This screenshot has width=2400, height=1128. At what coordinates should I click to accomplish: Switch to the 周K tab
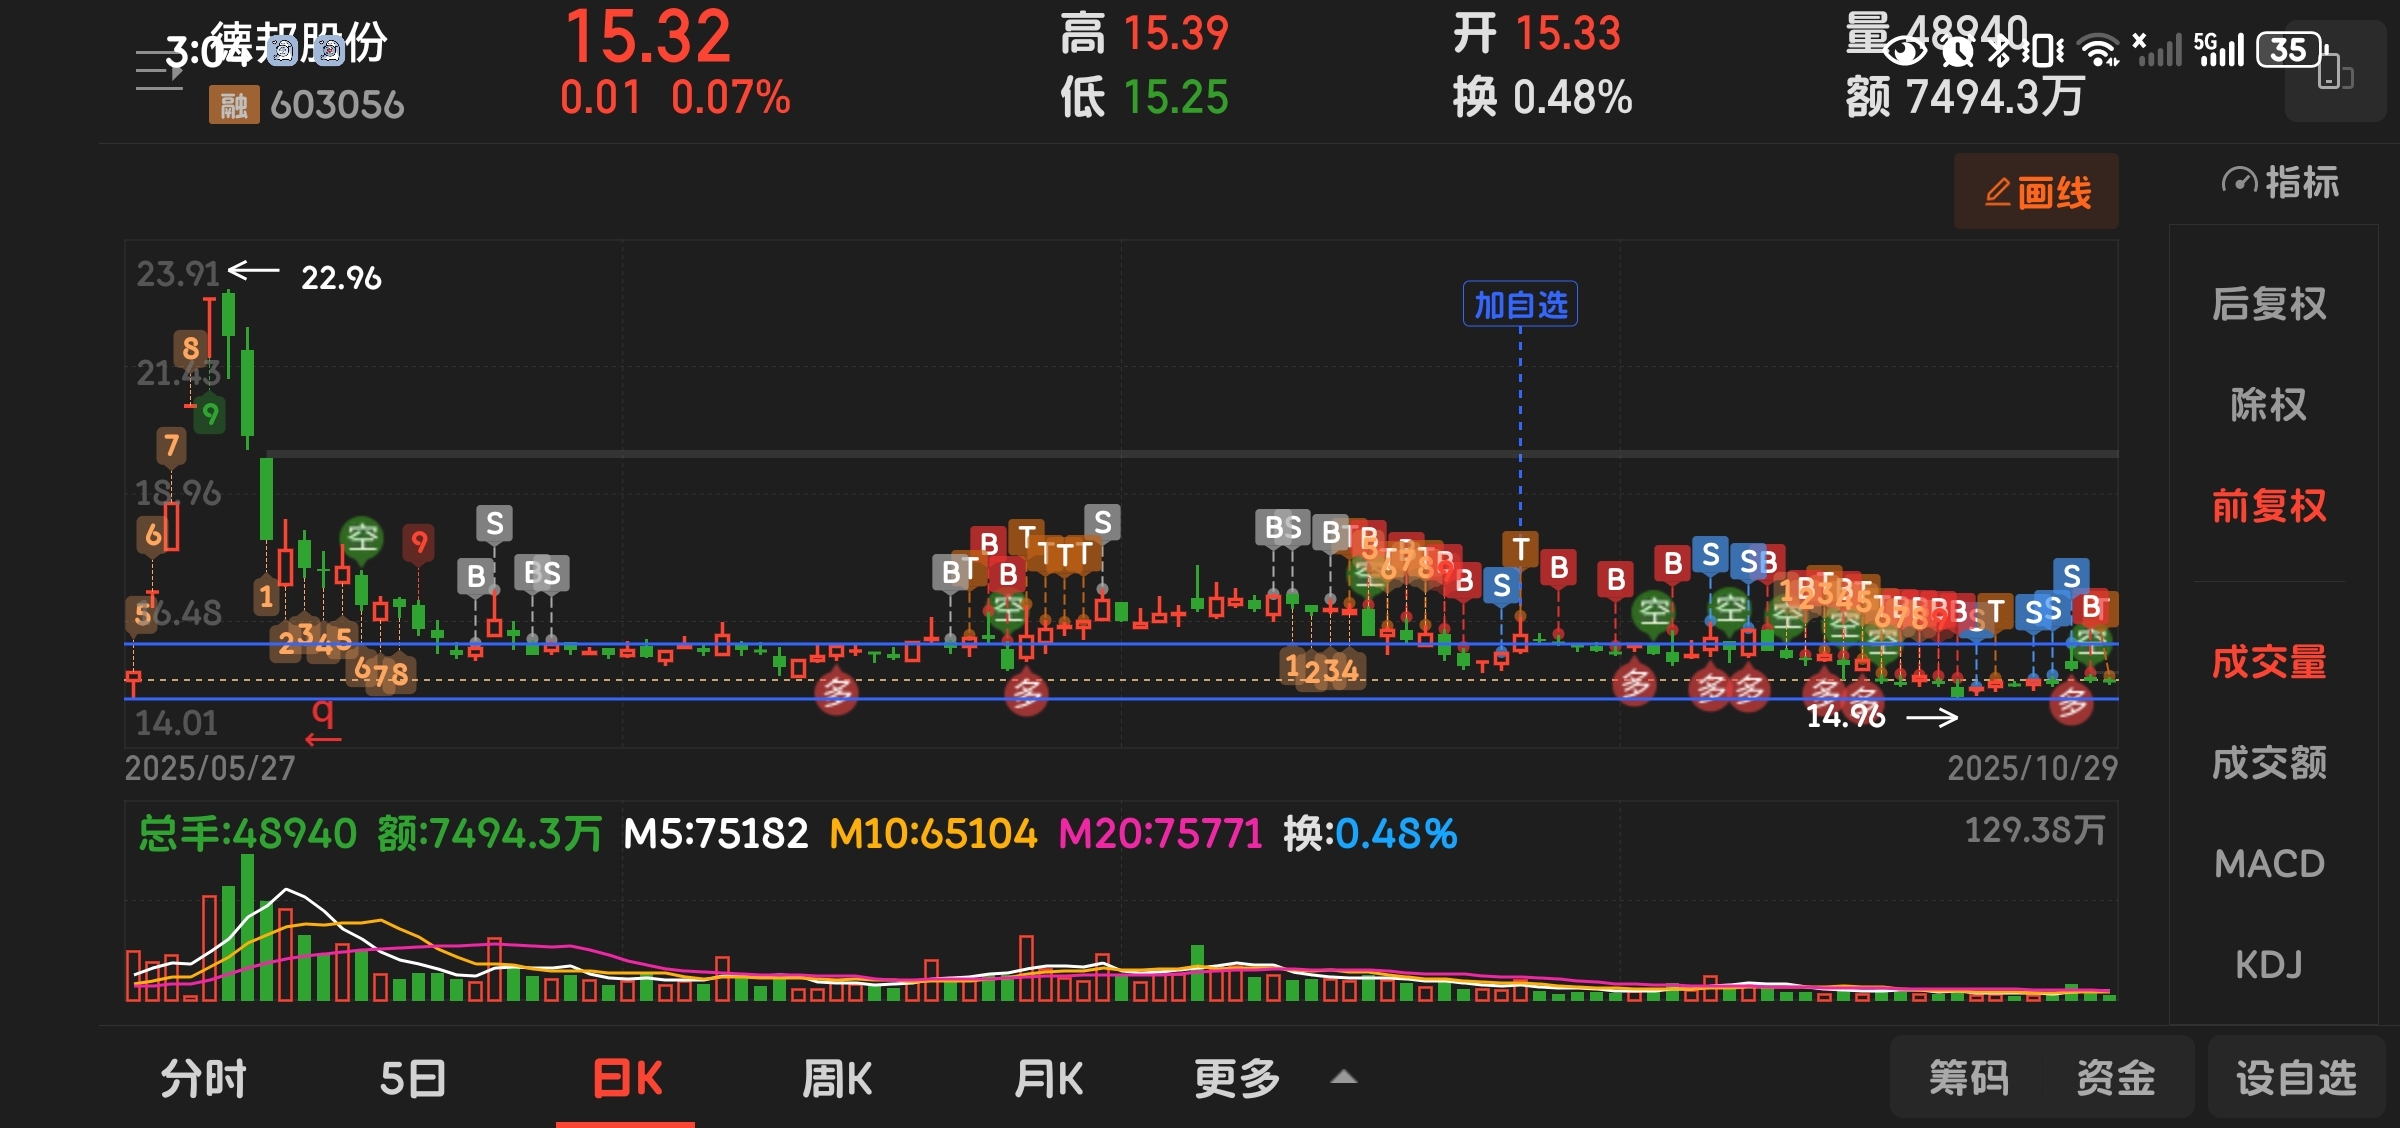pyautogui.click(x=837, y=1079)
